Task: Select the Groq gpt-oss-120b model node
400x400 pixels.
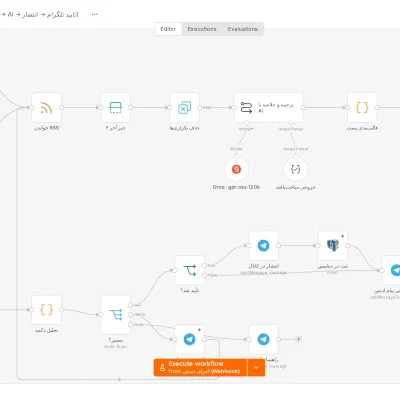Action: pos(236,169)
